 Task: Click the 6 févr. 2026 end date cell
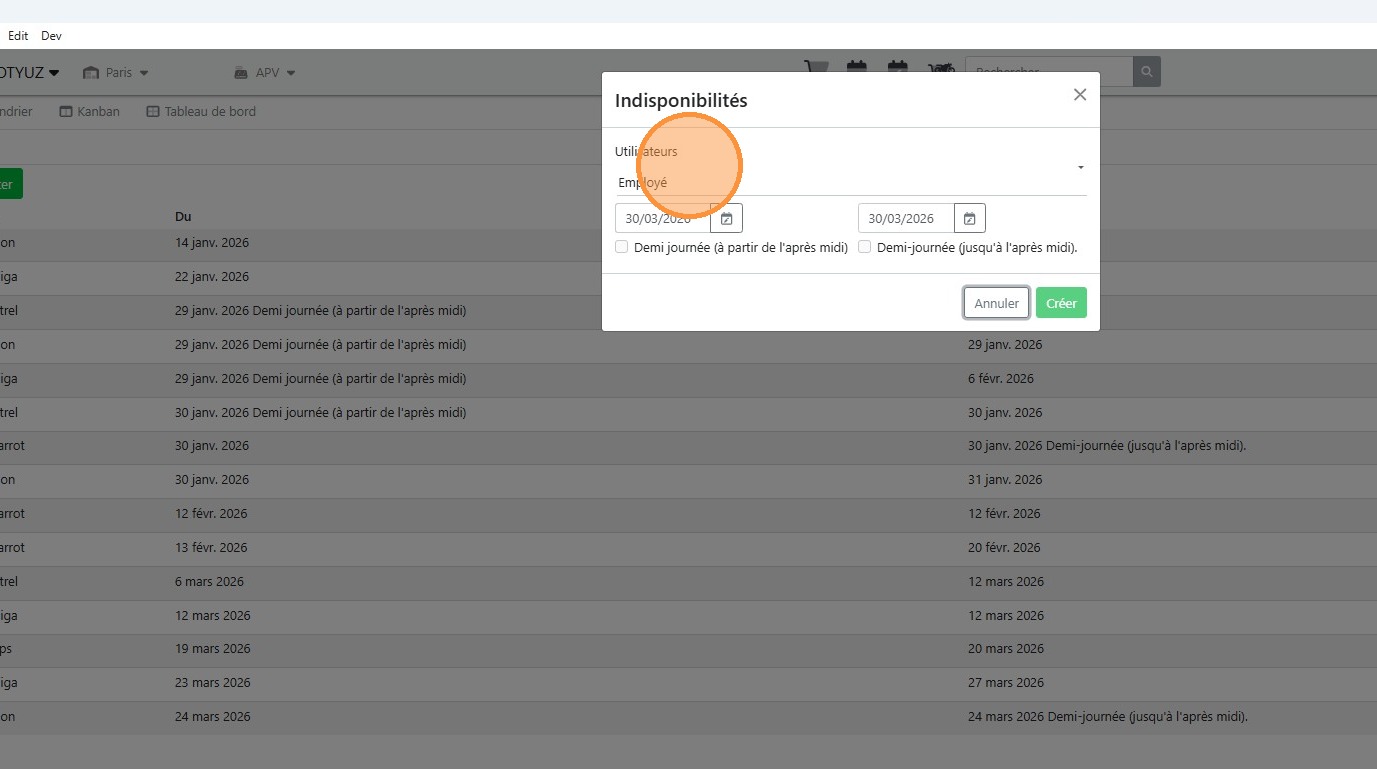(1001, 379)
